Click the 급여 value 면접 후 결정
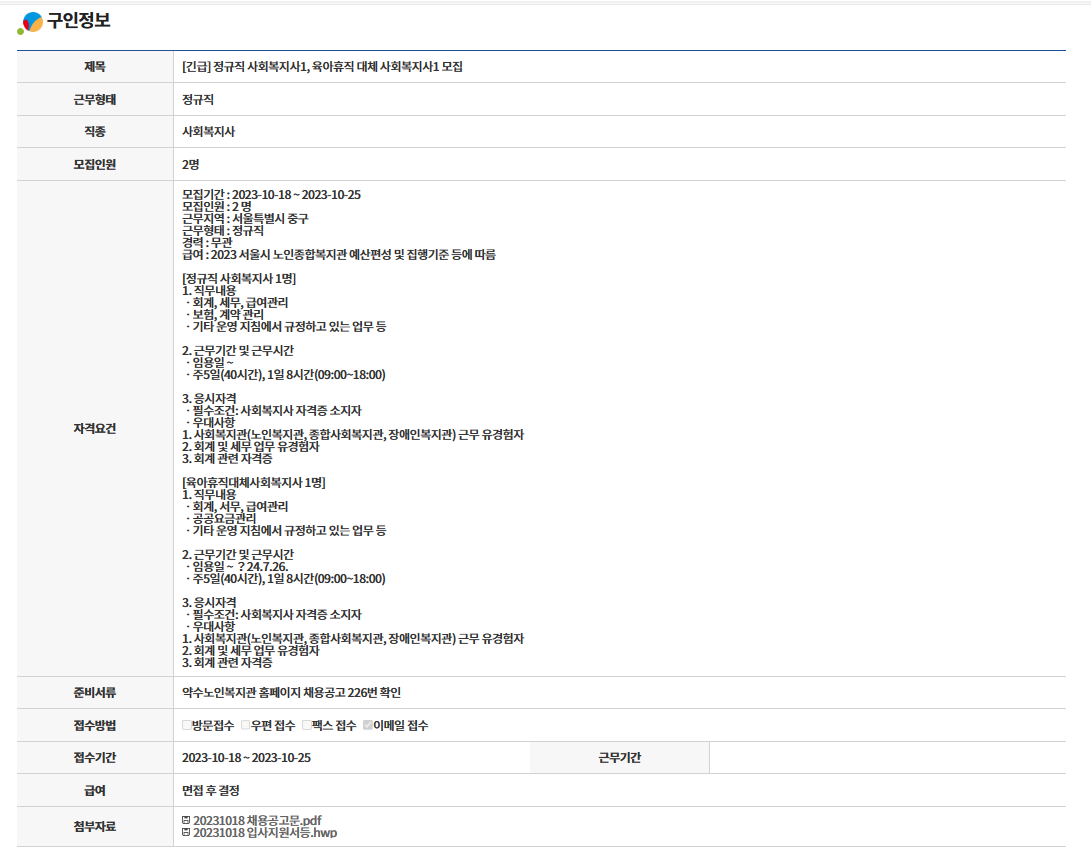This screenshot has width=1091, height=848. [x=211, y=791]
